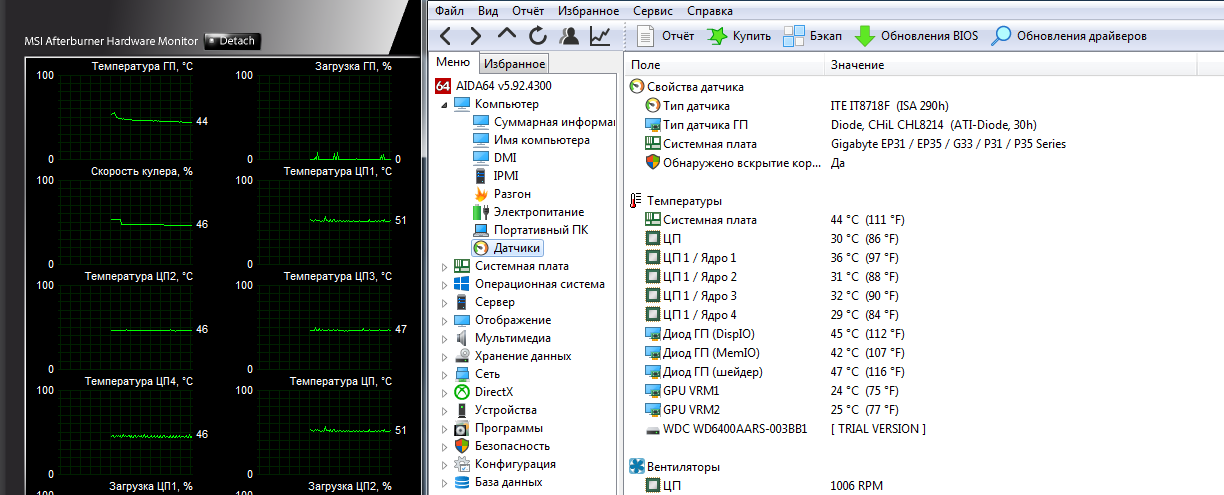Select the Разгон flame icon
The height and width of the screenshot is (495, 1224).
point(482,194)
